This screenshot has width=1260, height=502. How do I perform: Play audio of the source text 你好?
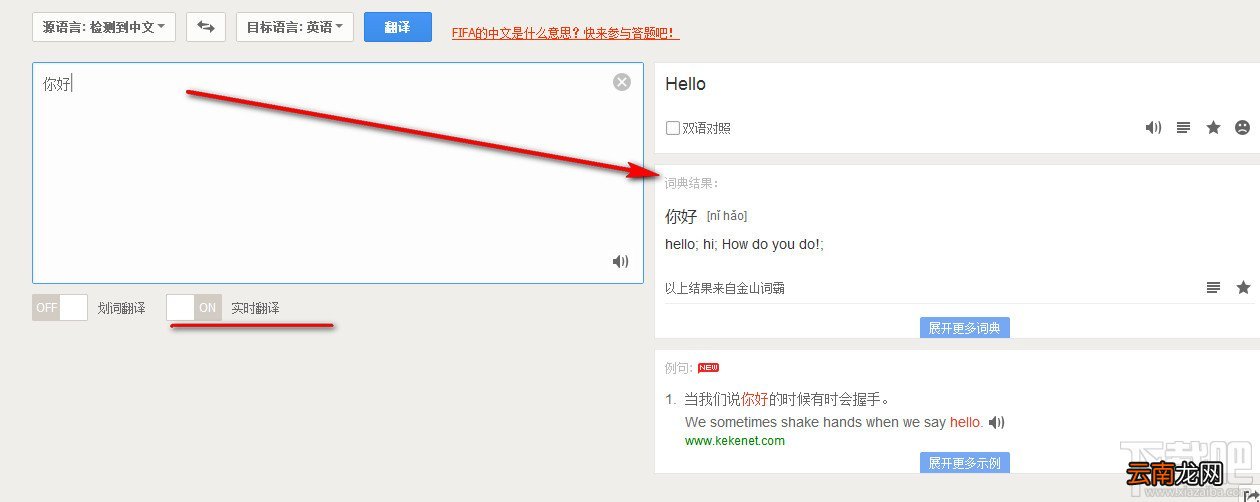621,262
